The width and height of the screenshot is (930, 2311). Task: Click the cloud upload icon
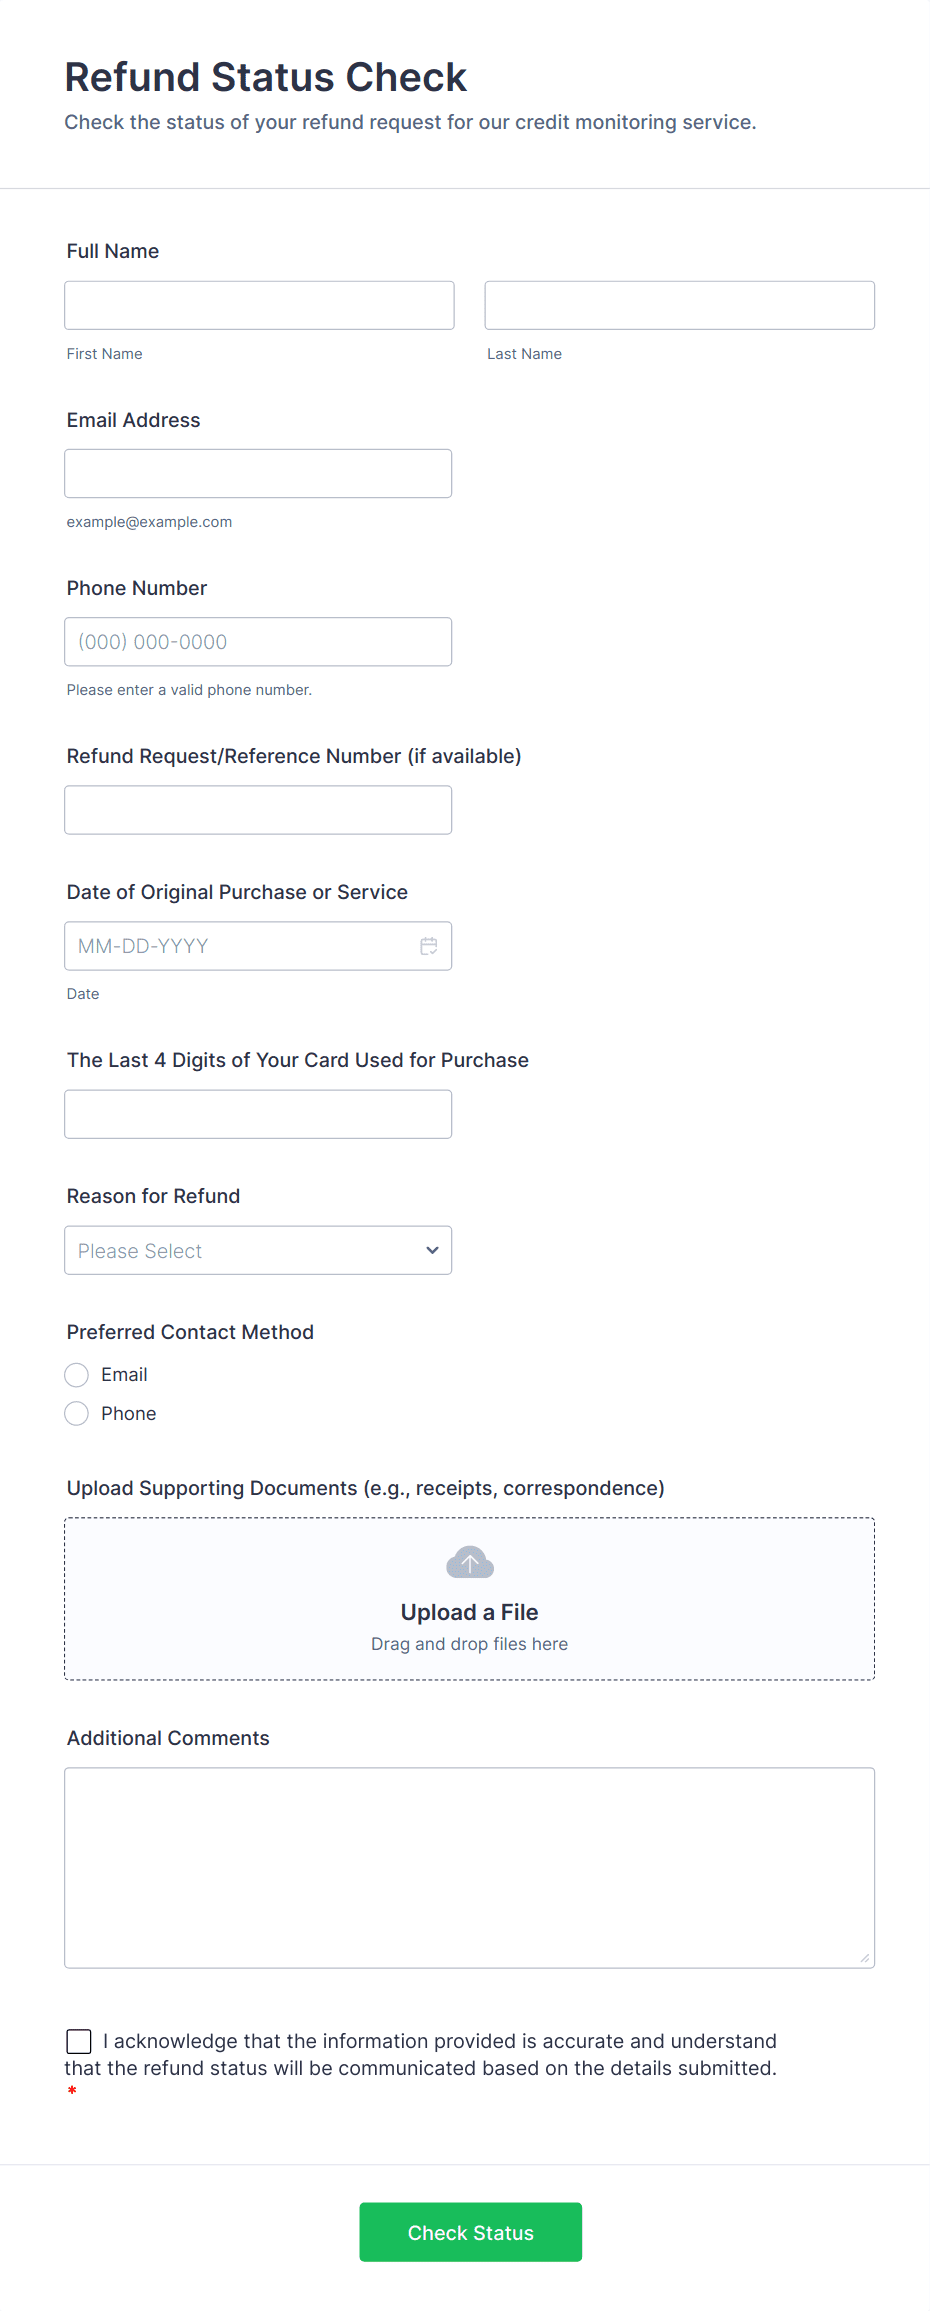(469, 1562)
